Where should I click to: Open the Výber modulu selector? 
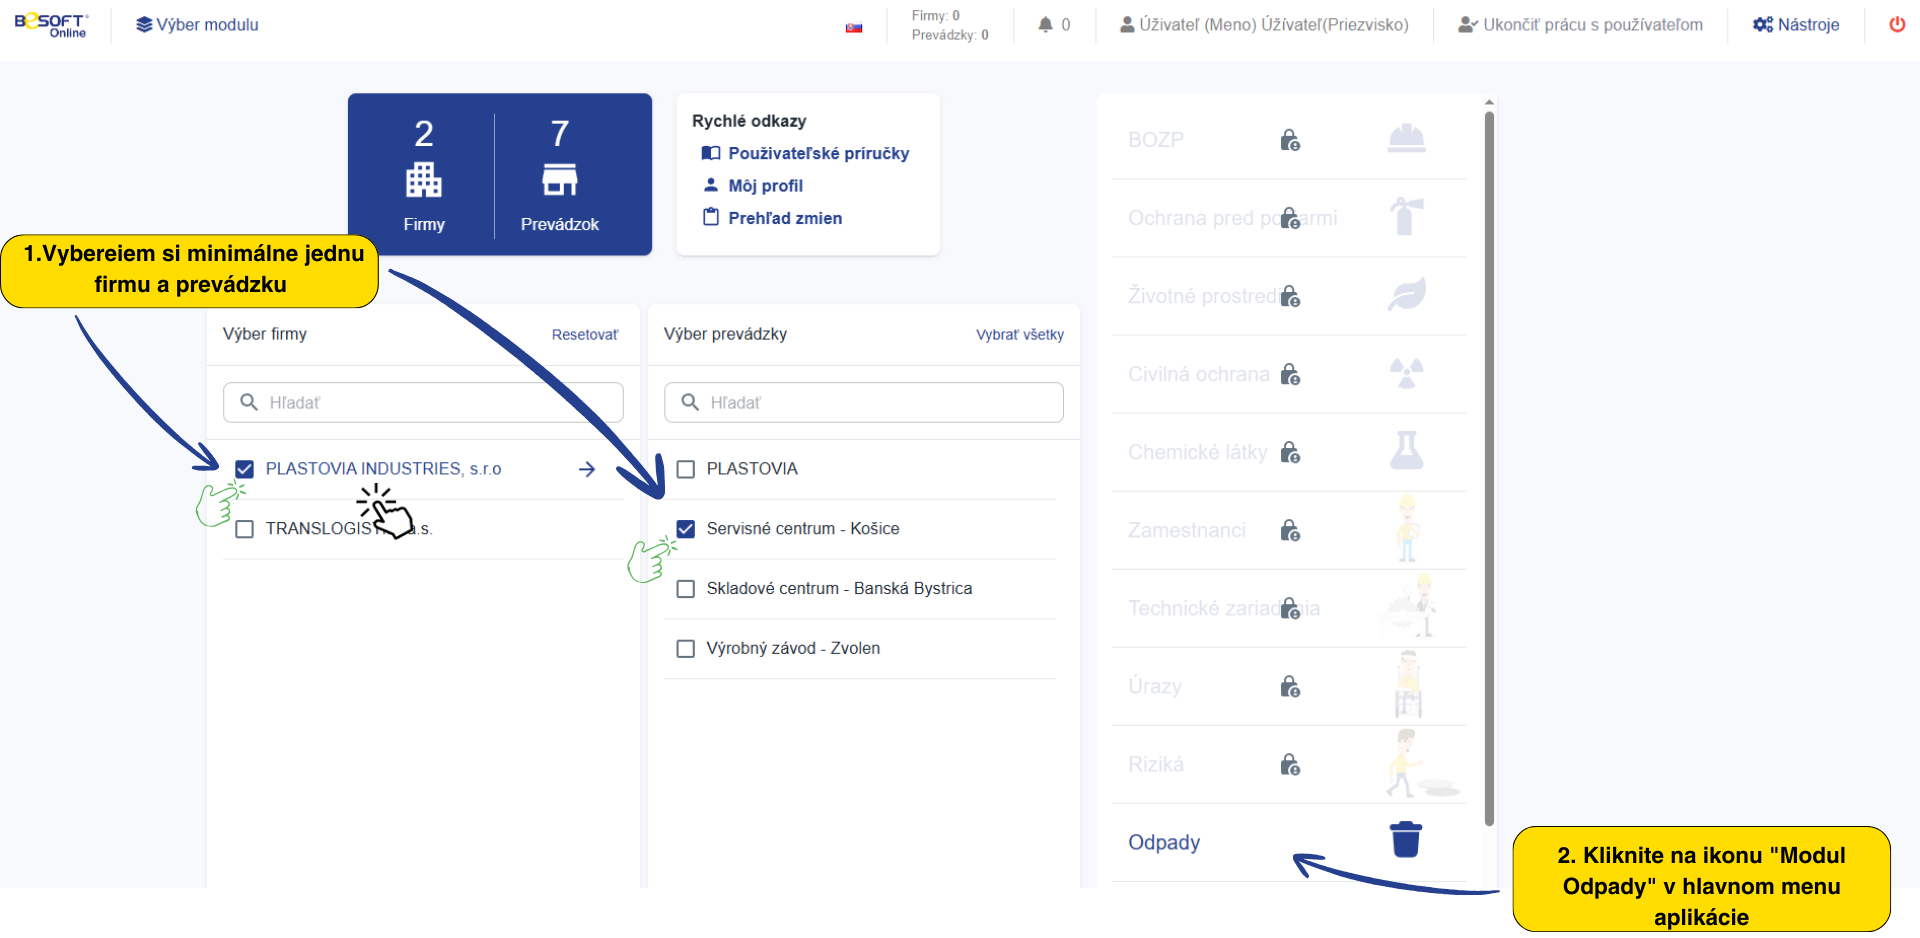(198, 25)
